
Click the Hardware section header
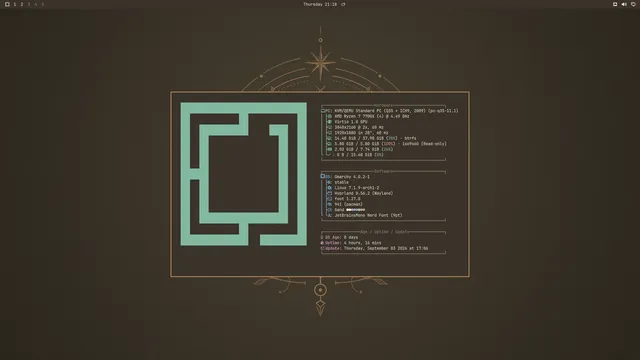click(383, 105)
